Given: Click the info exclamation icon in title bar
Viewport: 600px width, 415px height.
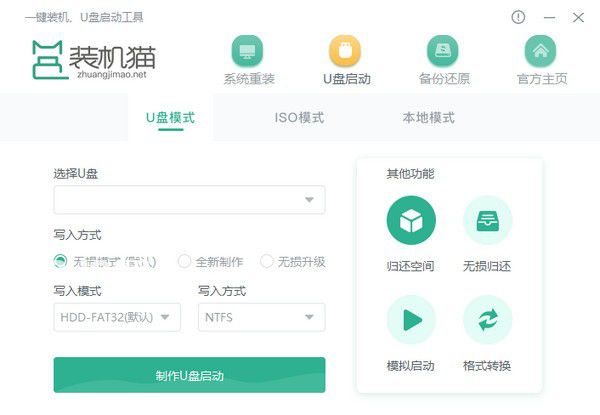Looking at the screenshot, I should pyautogui.click(x=518, y=17).
